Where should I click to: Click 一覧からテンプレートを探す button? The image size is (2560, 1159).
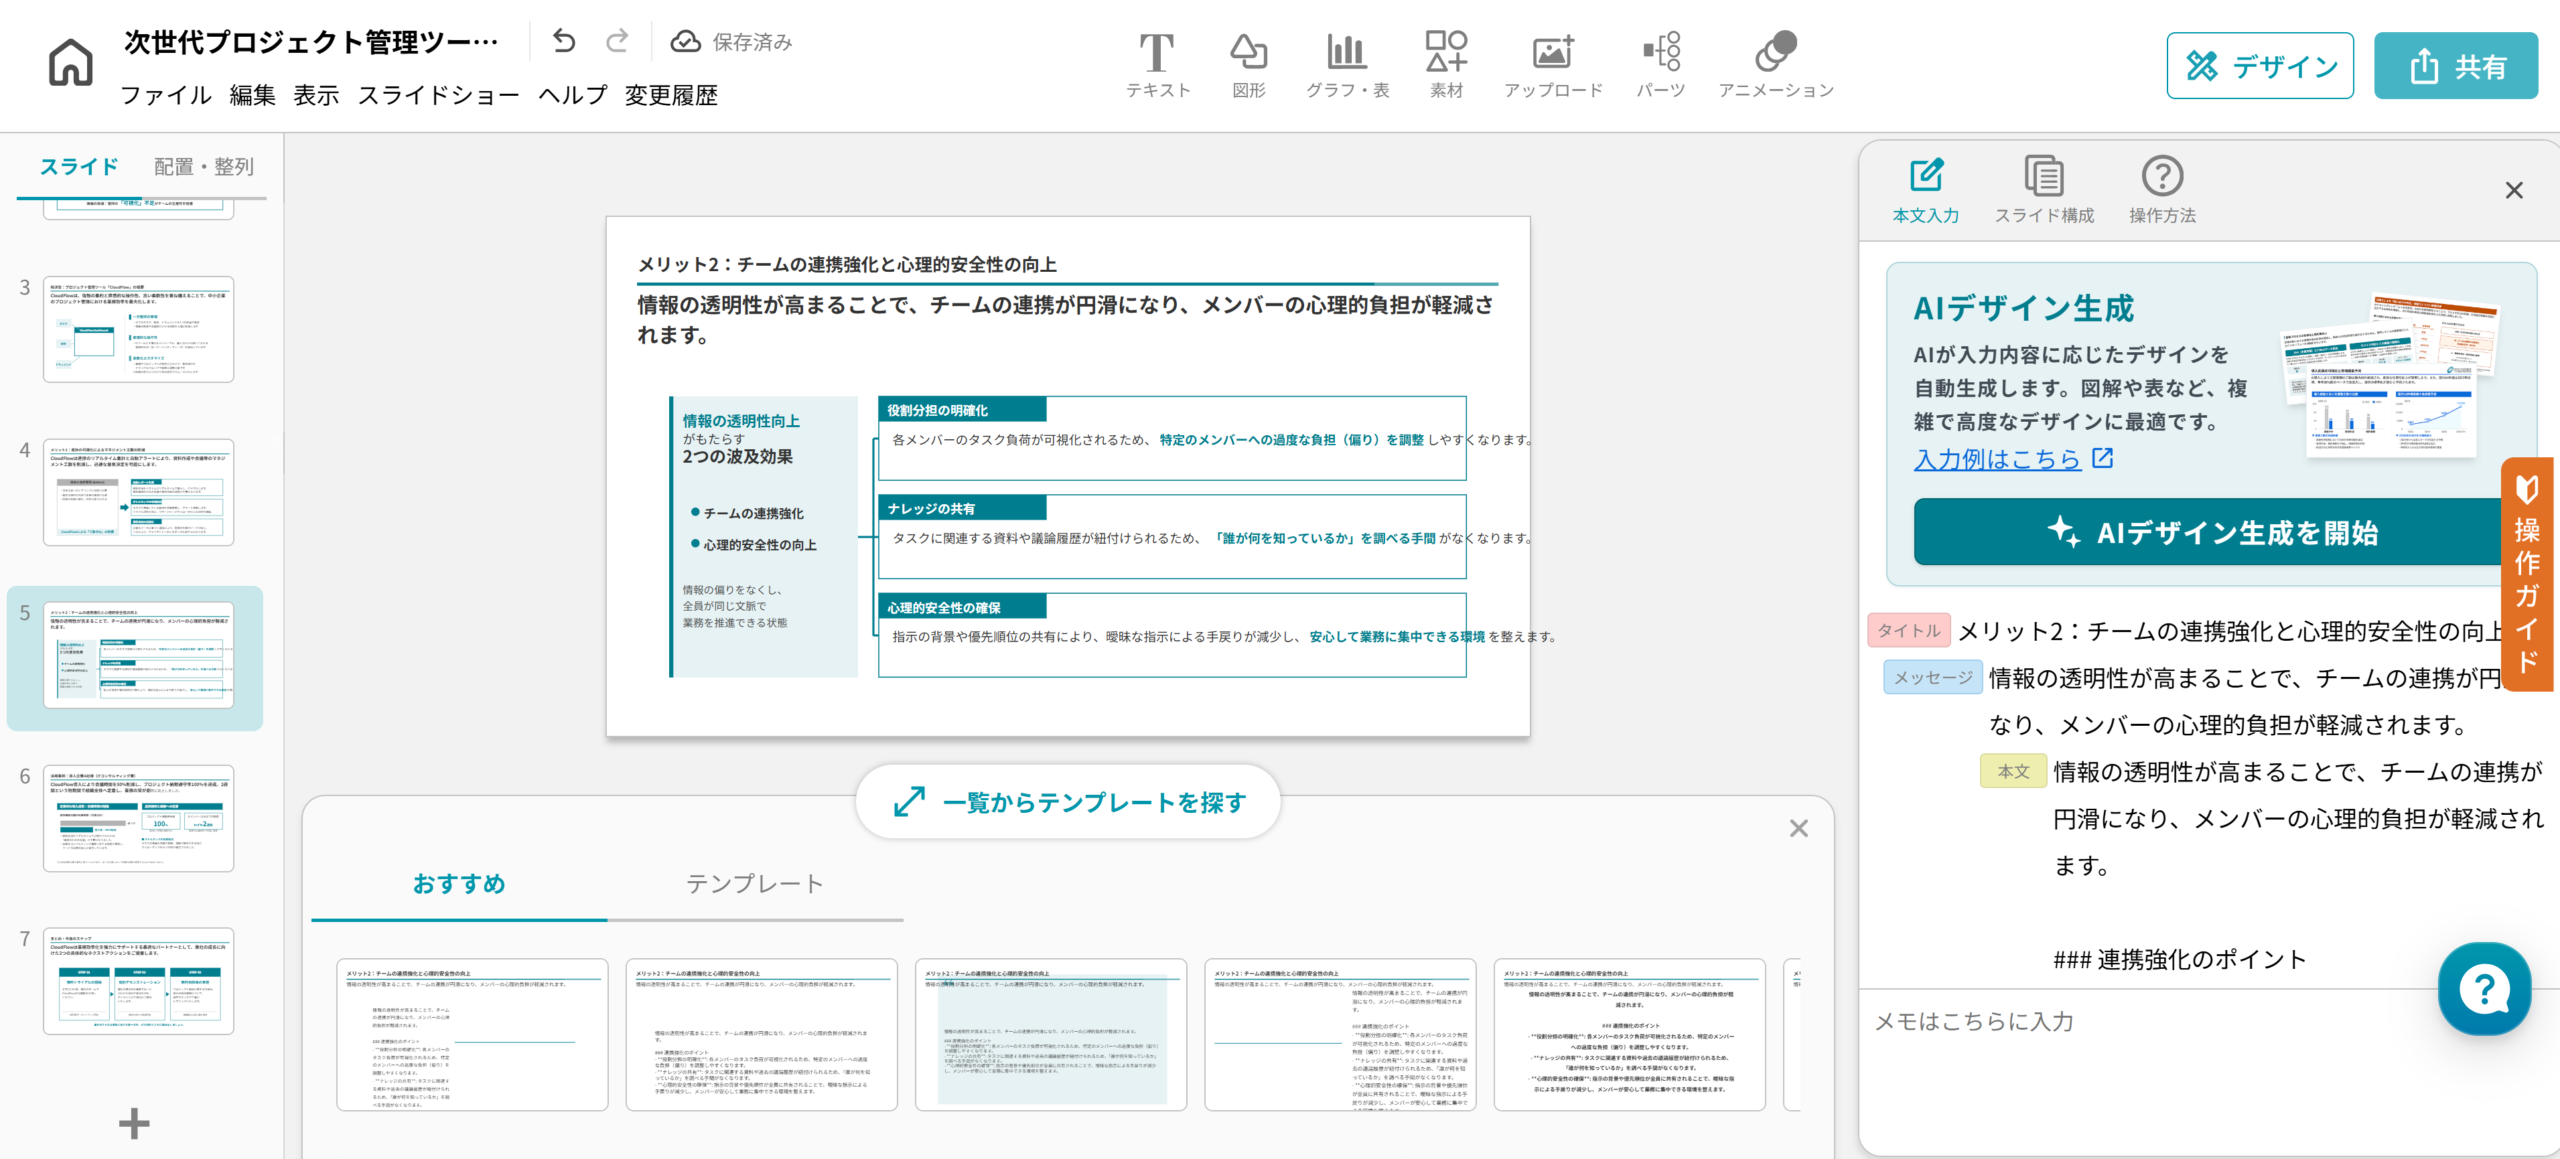(x=1068, y=802)
